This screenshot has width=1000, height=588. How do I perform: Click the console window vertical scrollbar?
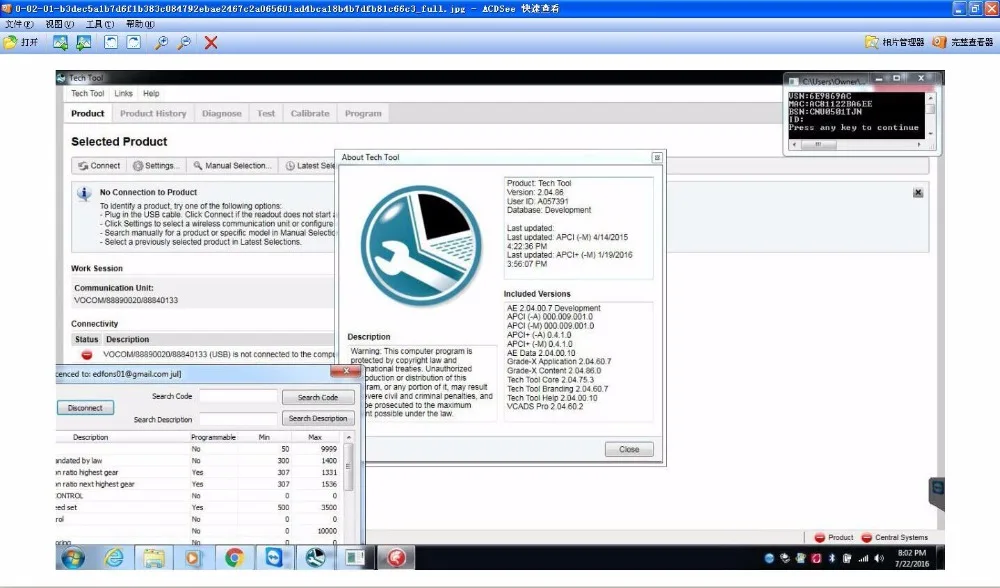pos(930,115)
